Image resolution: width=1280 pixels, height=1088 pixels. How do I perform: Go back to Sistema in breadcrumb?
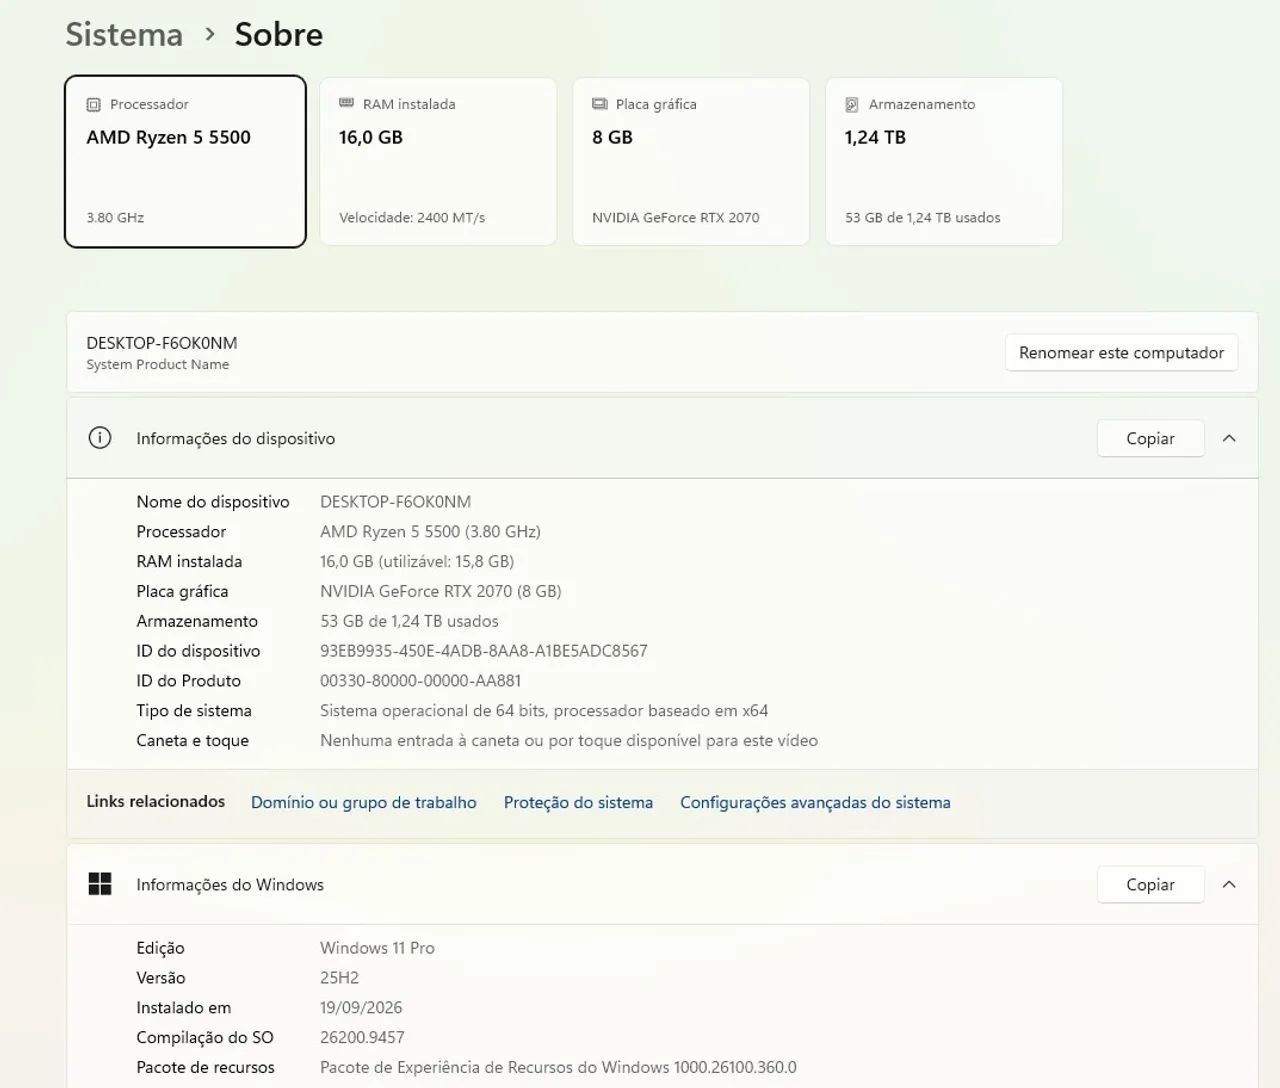click(124, 34)
